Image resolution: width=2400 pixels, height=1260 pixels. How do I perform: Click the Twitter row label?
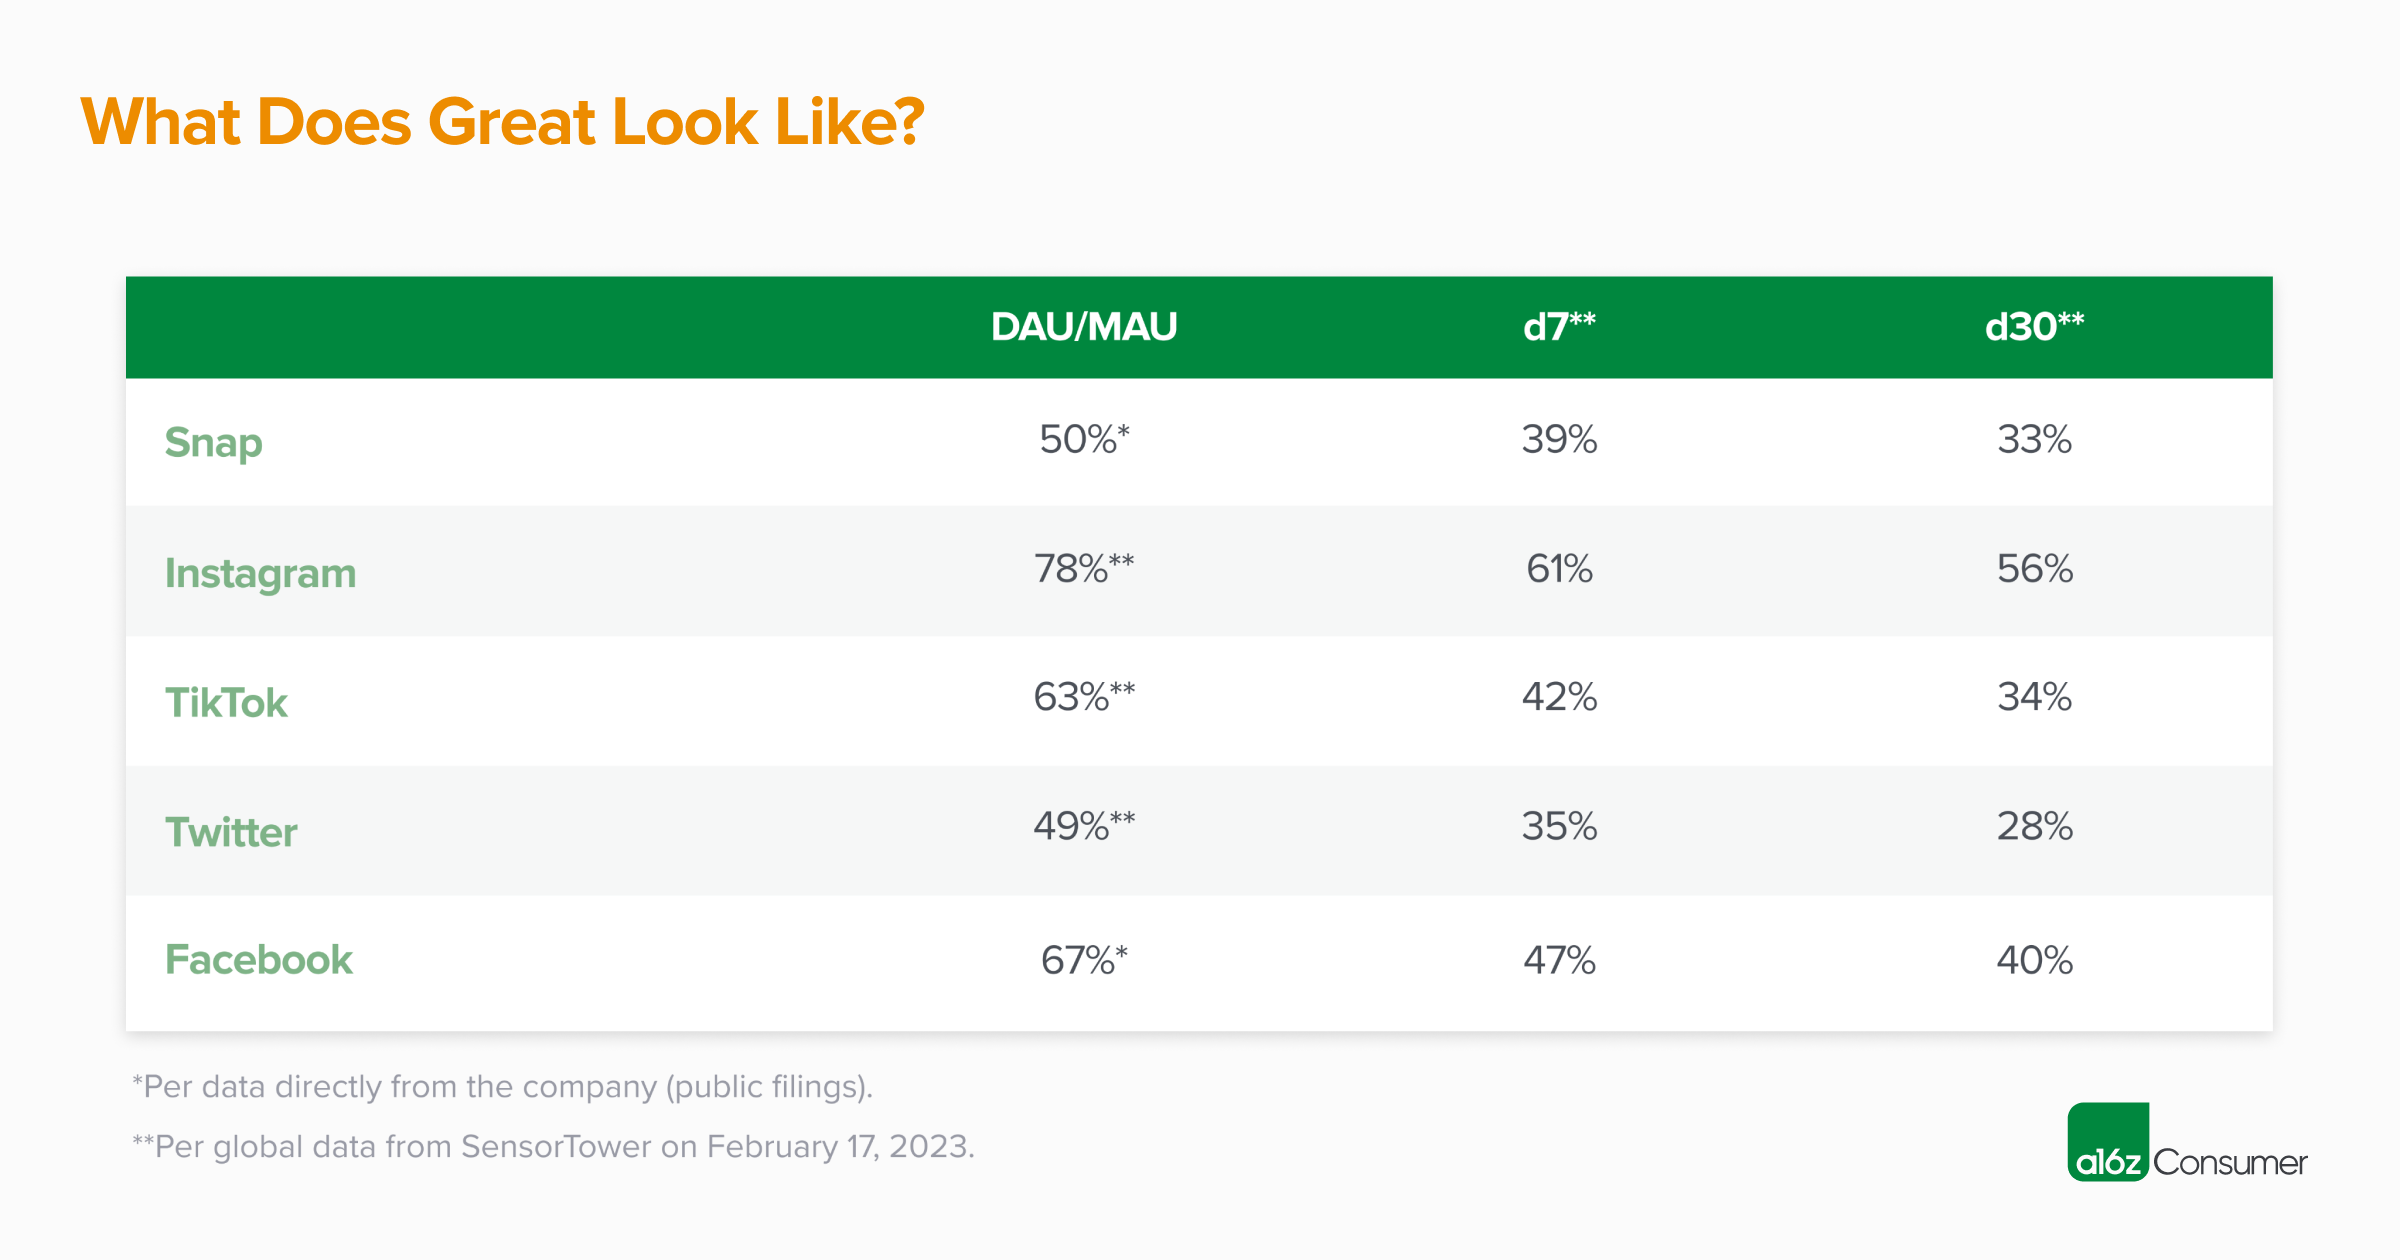[231, 832]
